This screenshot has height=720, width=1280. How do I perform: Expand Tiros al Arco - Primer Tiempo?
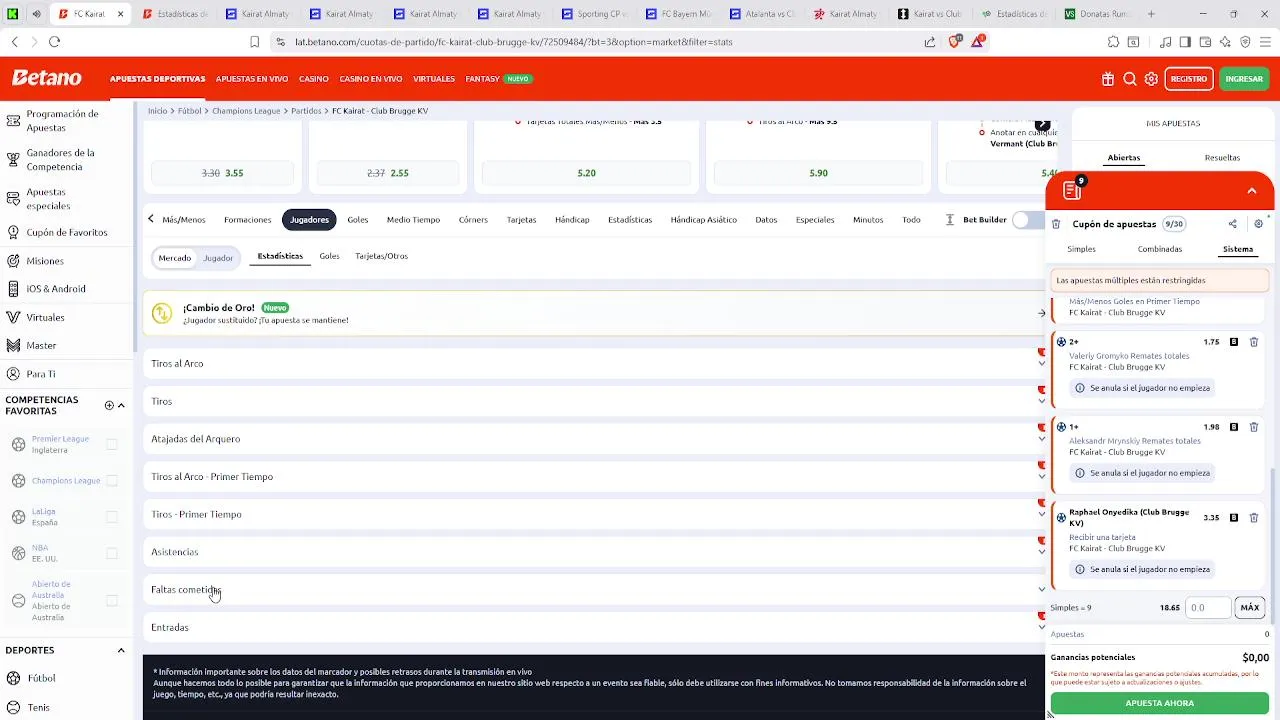596,477
